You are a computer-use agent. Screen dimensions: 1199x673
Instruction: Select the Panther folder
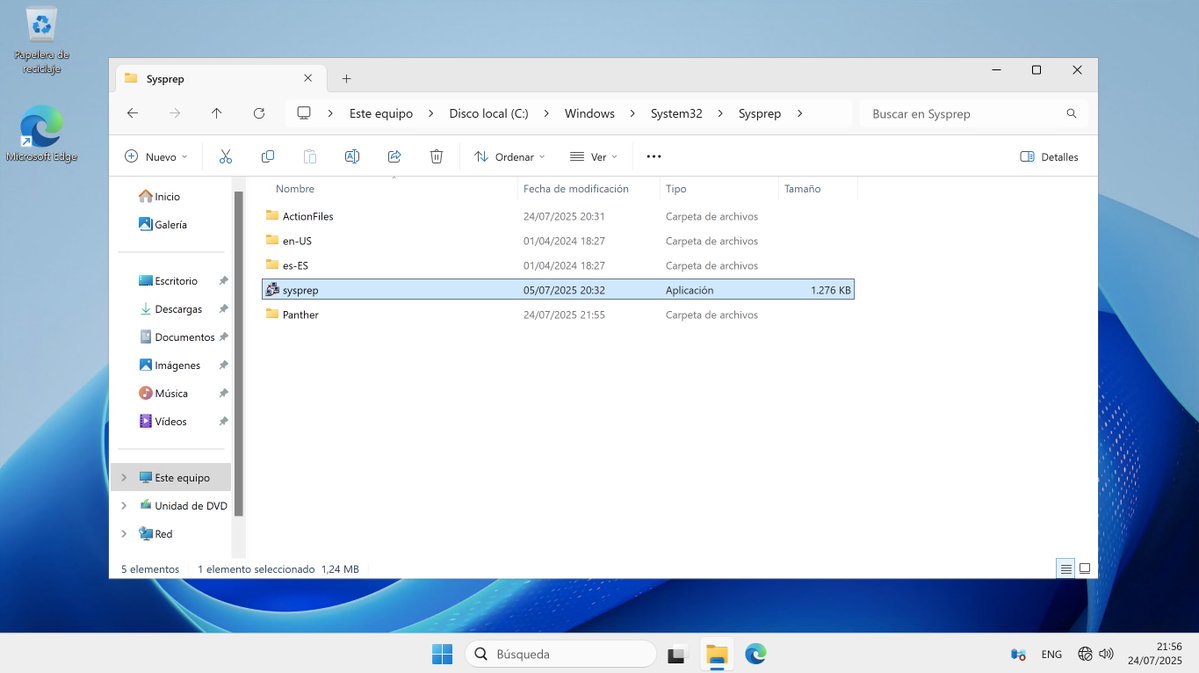pyautogui.click(x=558, y=314)
